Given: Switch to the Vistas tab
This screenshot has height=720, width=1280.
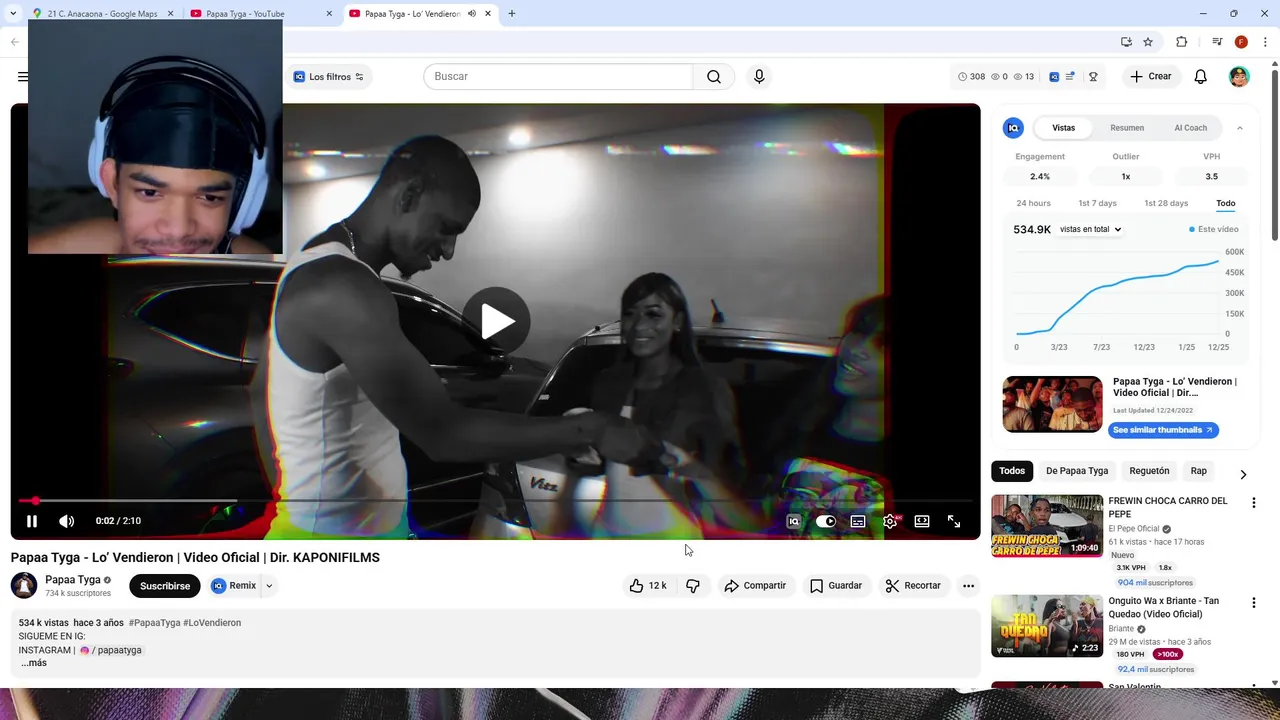Looking at the screenshot, I should click(1064, 128).
